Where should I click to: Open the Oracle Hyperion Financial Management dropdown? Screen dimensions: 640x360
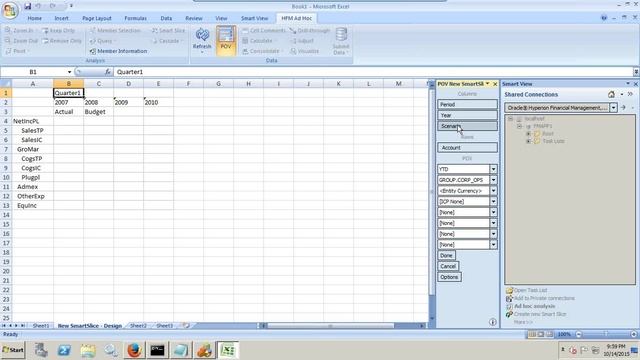click(613, 108)
